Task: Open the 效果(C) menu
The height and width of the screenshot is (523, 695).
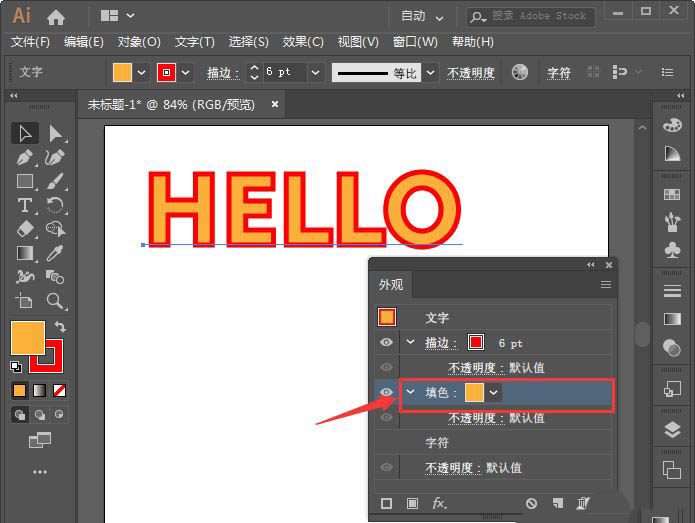Action: tap(303, 42)
